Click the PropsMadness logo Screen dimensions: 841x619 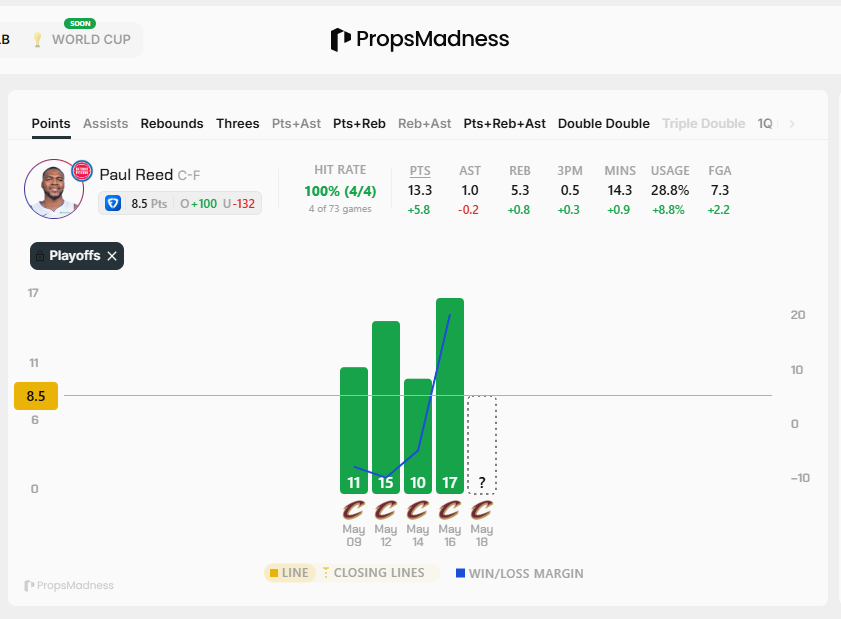point(419,39)
